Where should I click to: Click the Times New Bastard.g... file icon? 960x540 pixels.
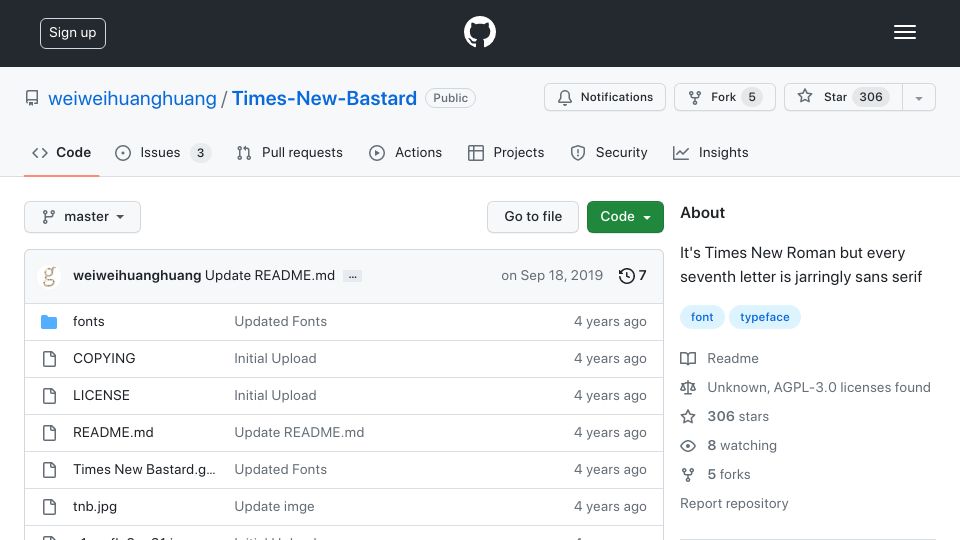(x=50, y=470)
